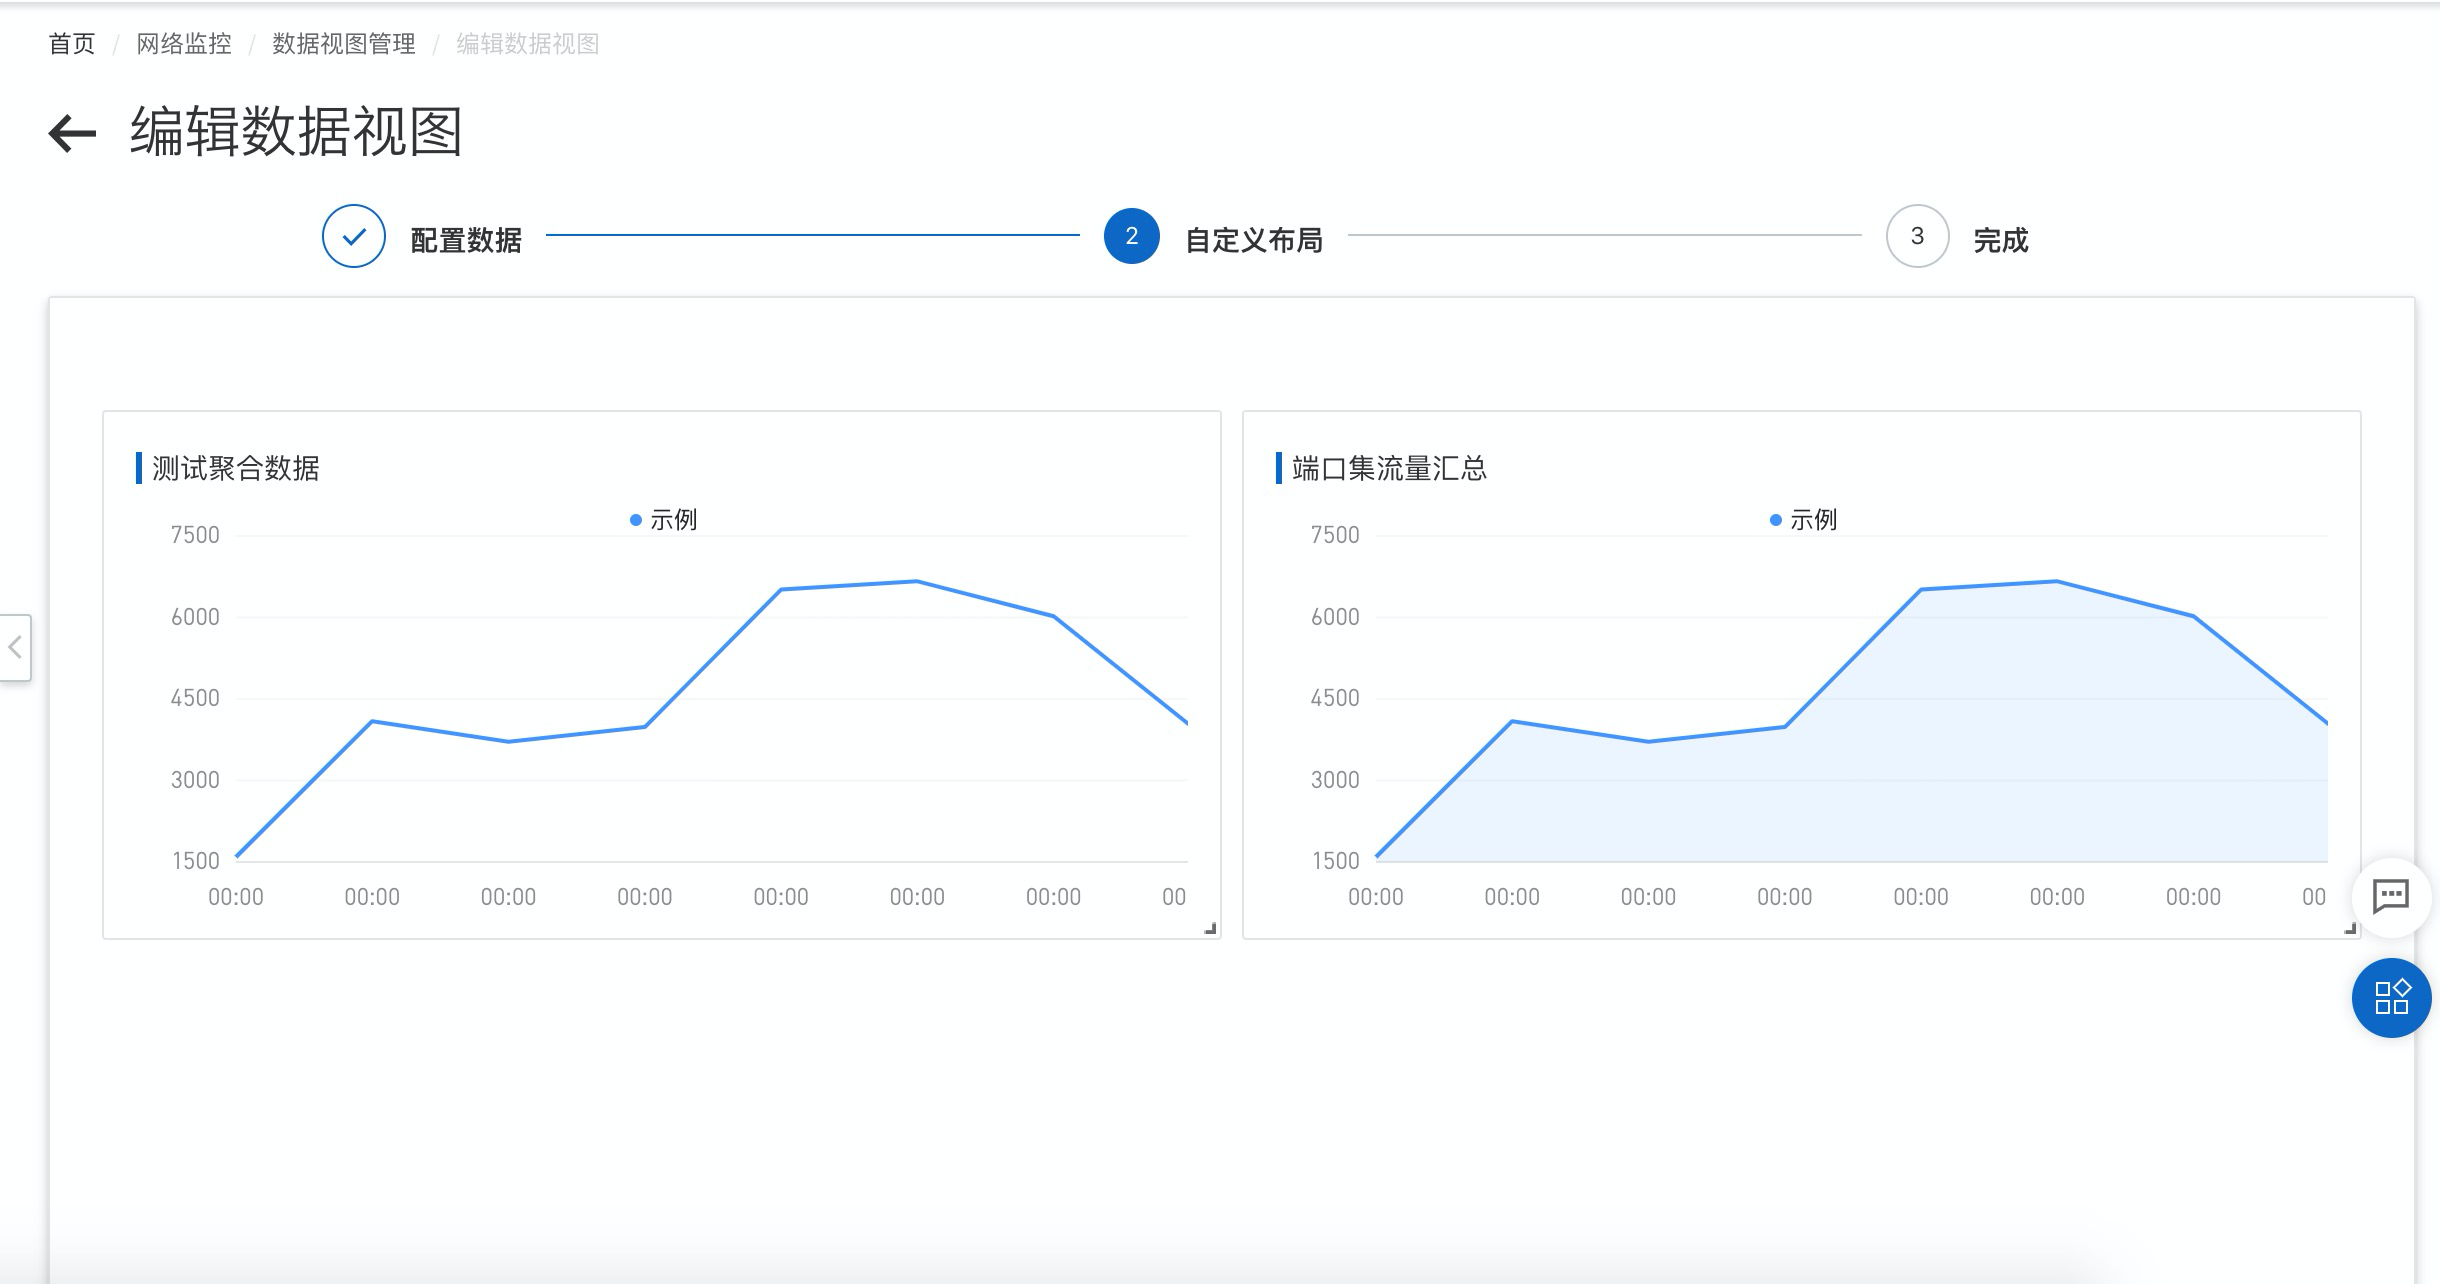
Task: Toggle 示例 legend in 端口集流量汇总 chart
Action: click(1803, 520)
